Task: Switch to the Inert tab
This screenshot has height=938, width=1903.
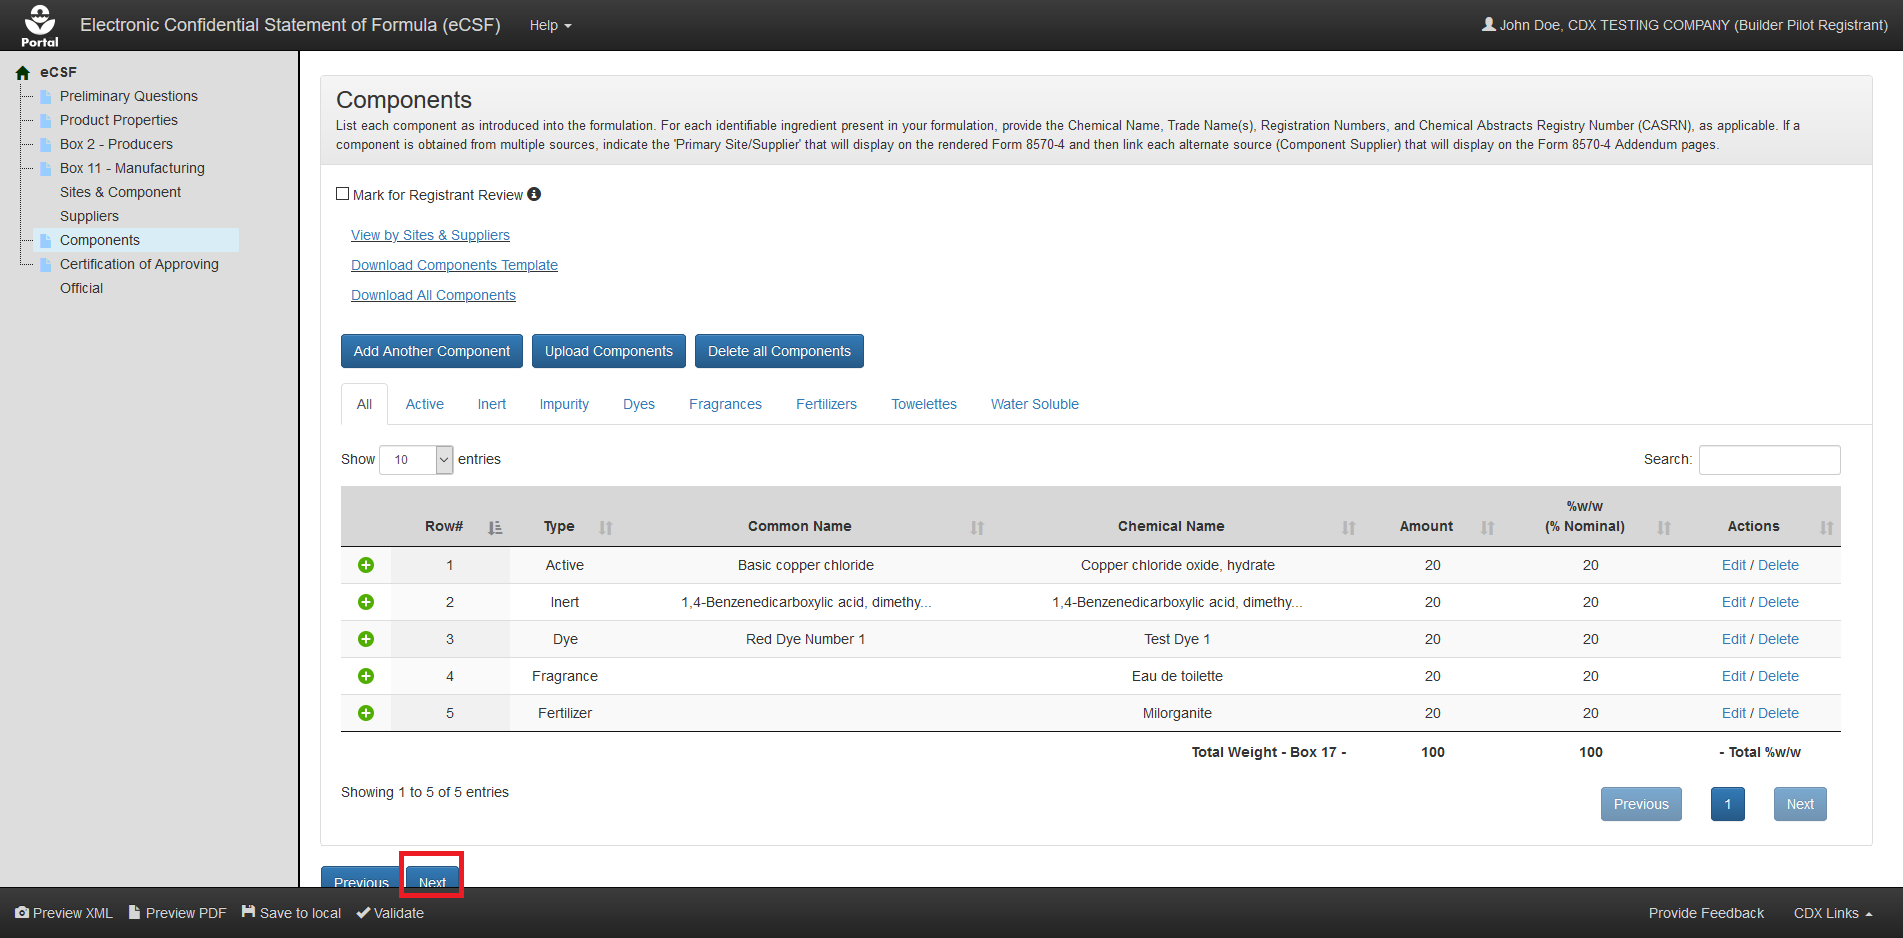Action: click(x=492, y=404)
